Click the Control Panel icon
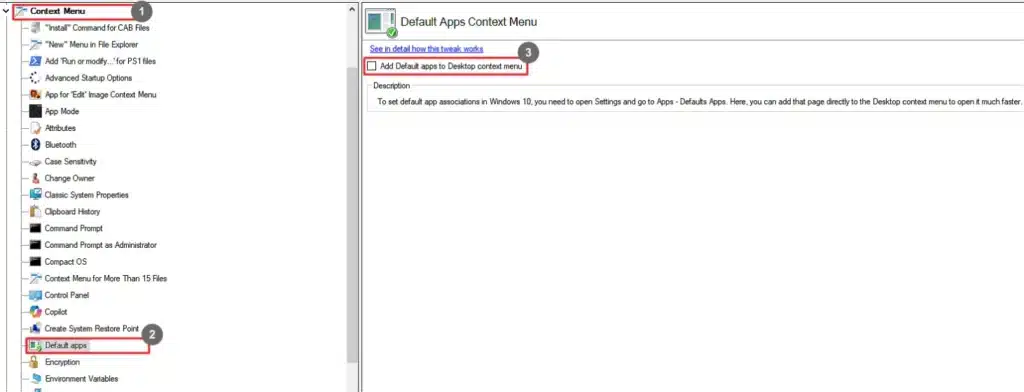The width and height of the screenshot is (1024, 392). pos(35,295)
